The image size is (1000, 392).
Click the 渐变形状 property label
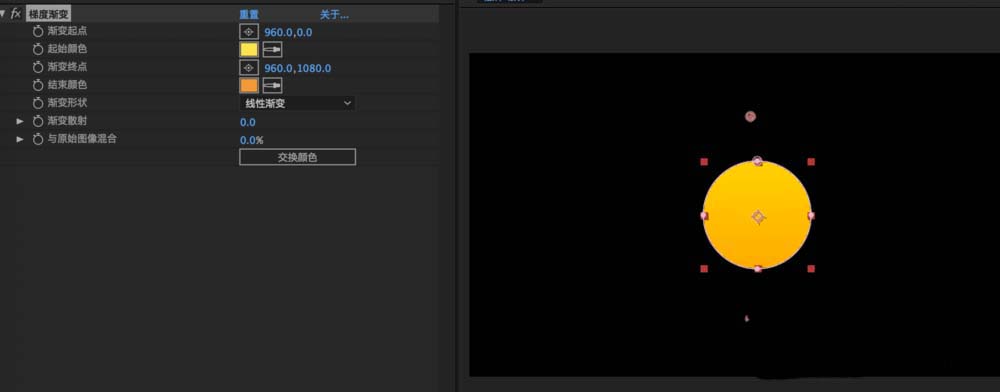pyautogui.click(x=67, y=103)
